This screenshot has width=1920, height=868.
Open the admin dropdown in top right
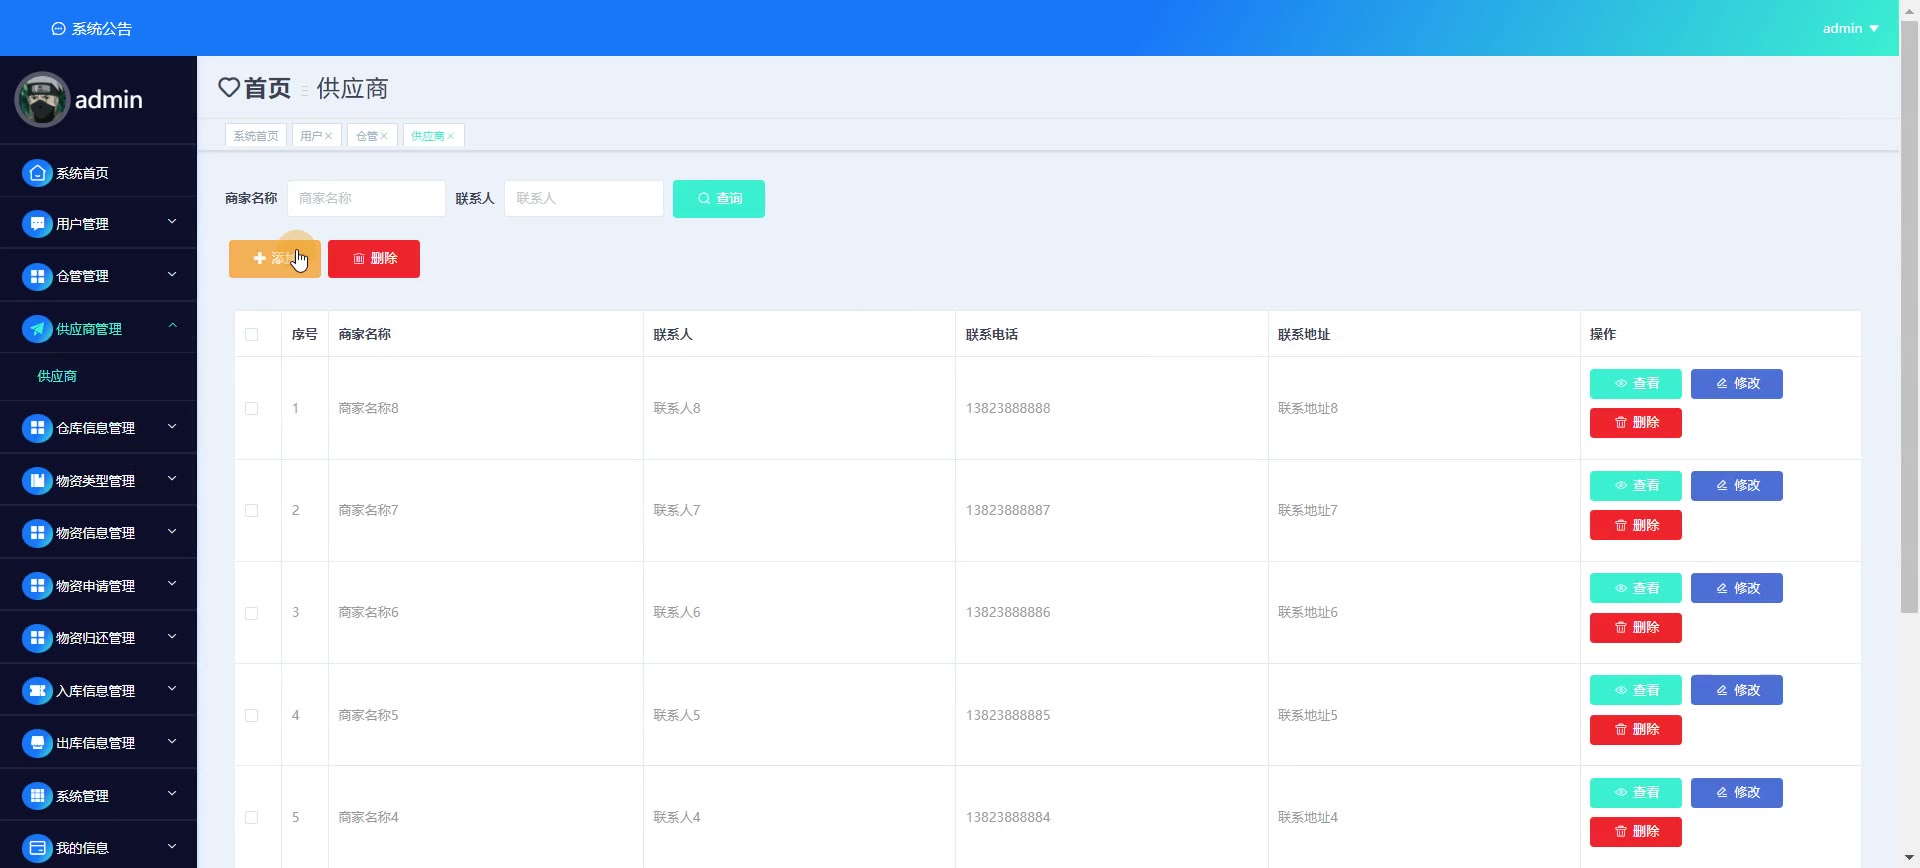[x=1849, y=28]
